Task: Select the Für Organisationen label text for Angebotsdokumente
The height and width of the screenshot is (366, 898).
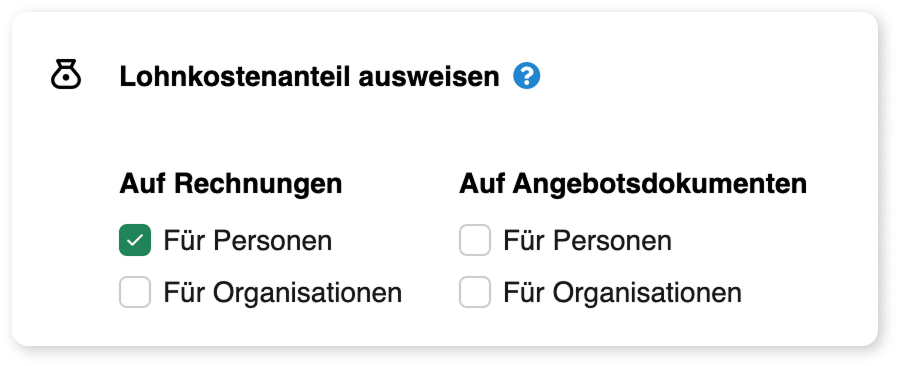Action: [623, 293]
